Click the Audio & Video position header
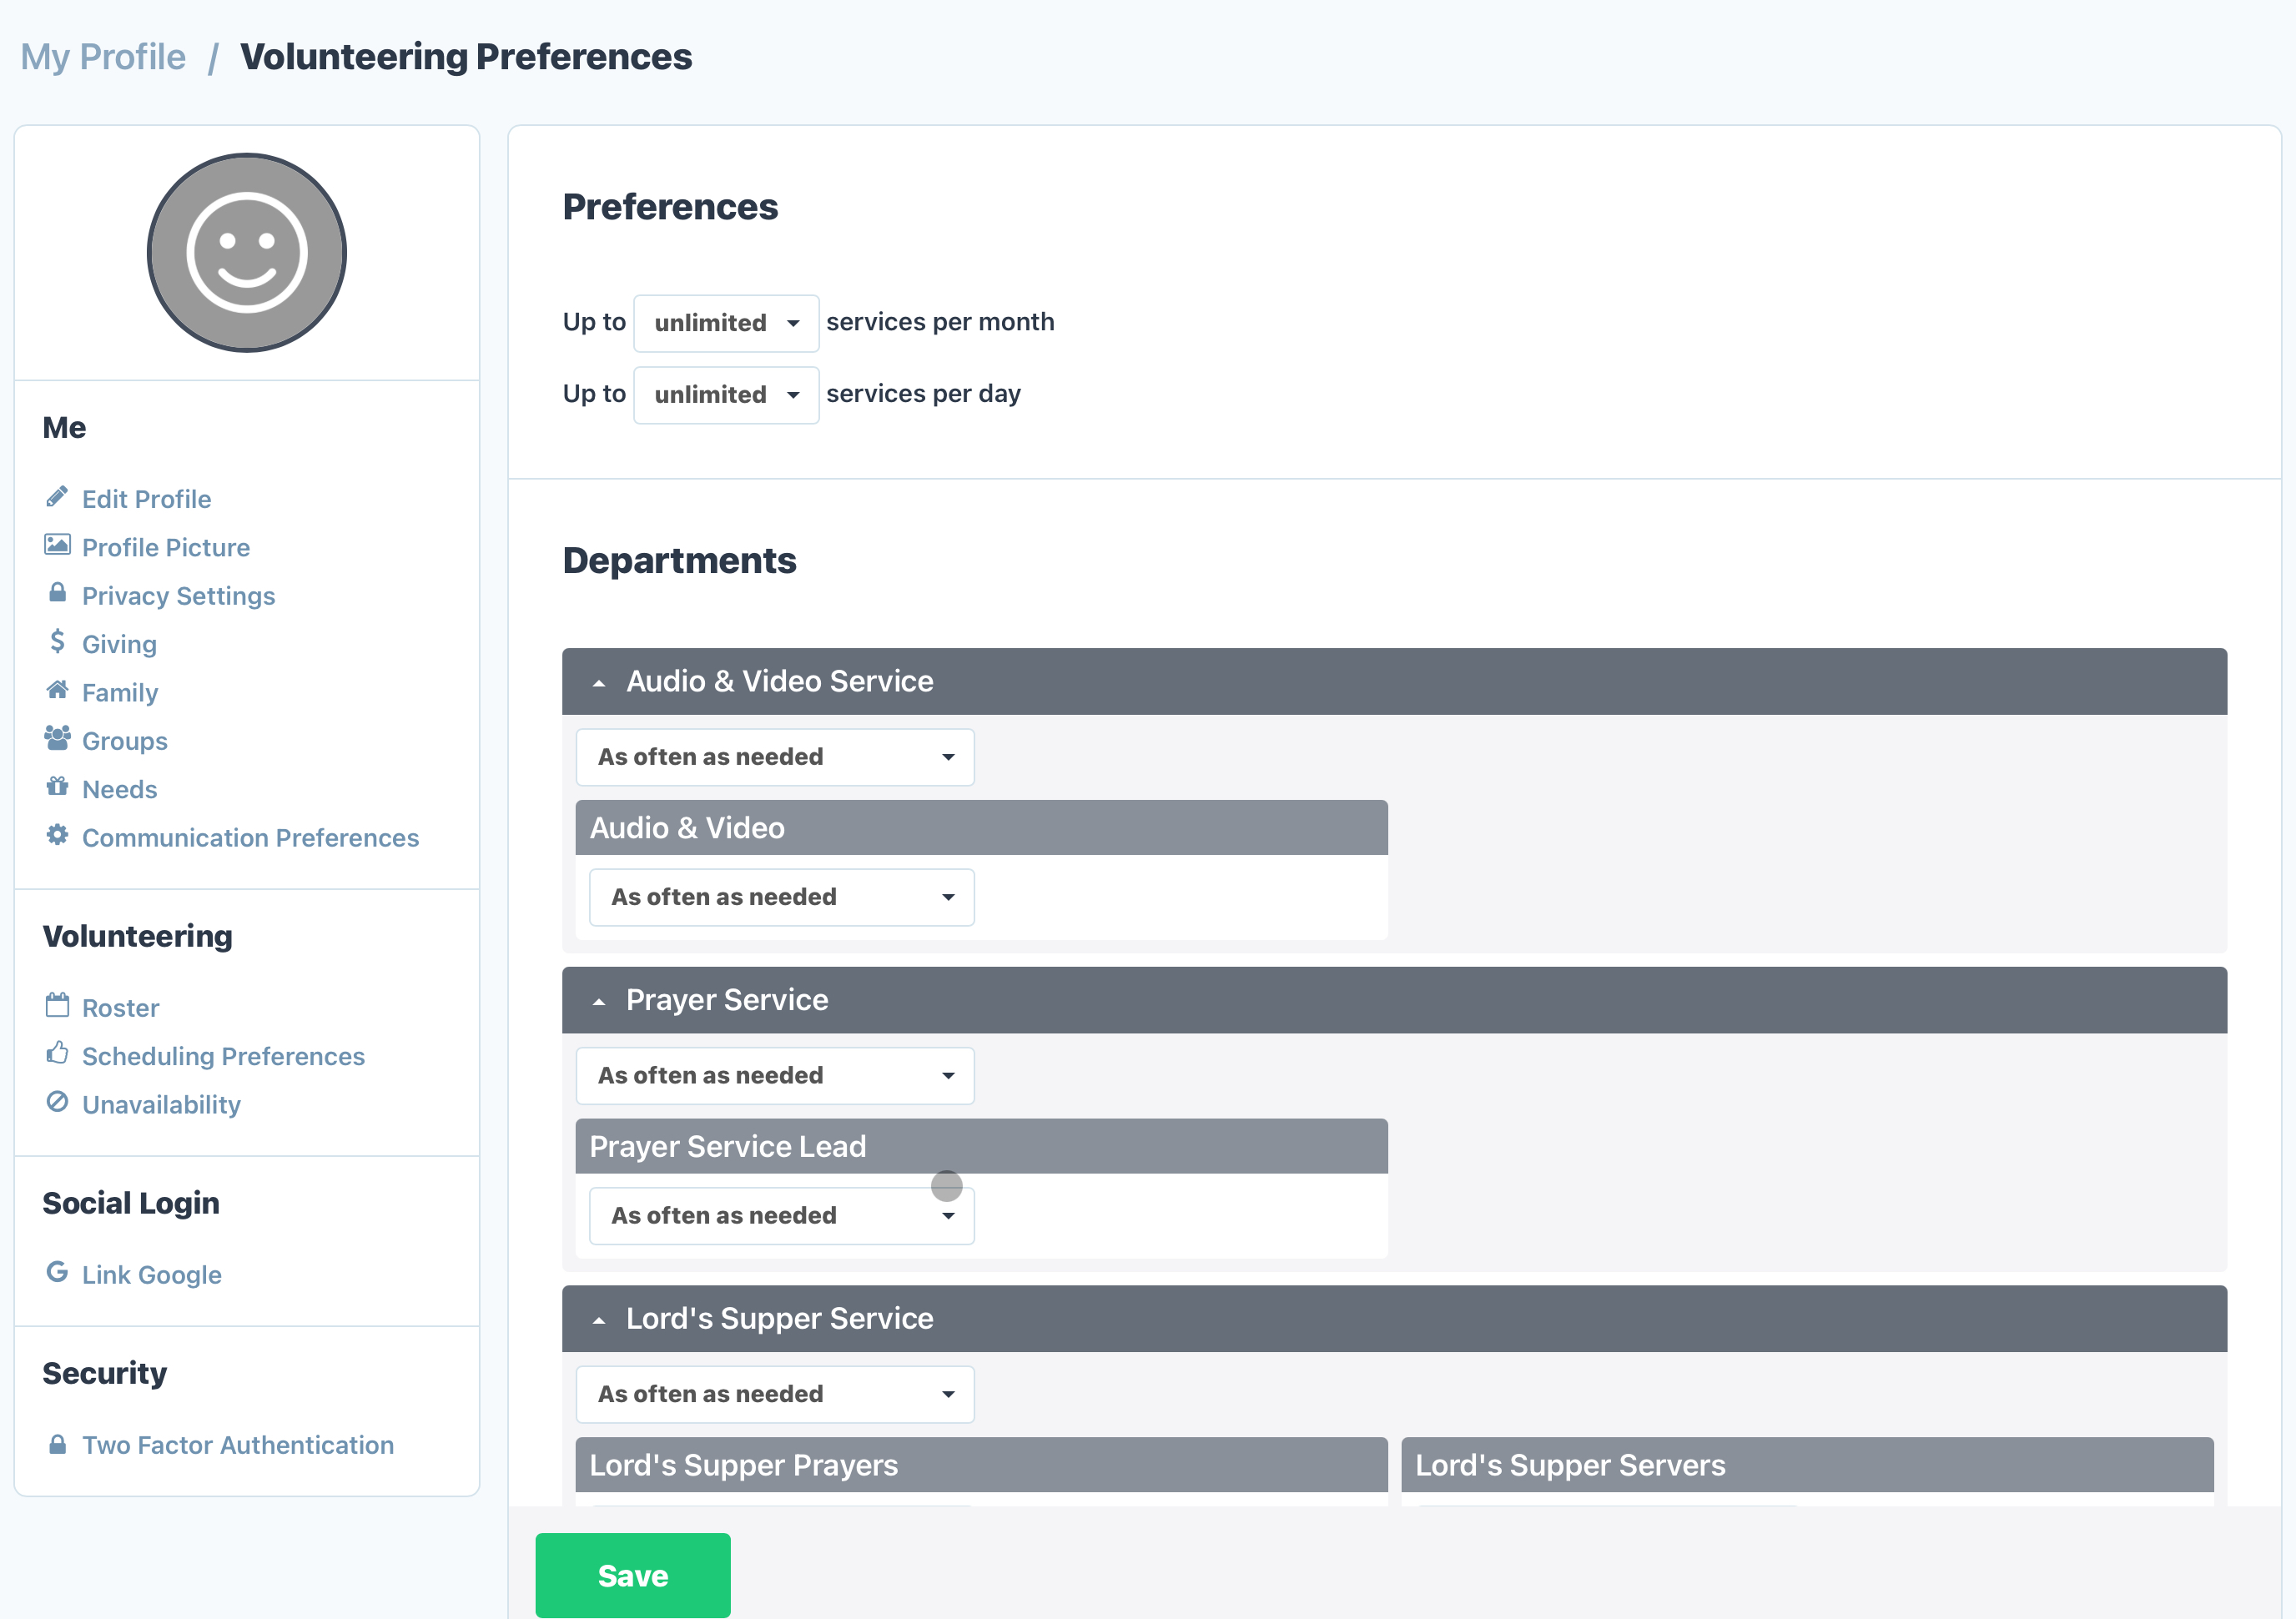The width and height of the screenshot is (2296, 1619). point(981,828)
